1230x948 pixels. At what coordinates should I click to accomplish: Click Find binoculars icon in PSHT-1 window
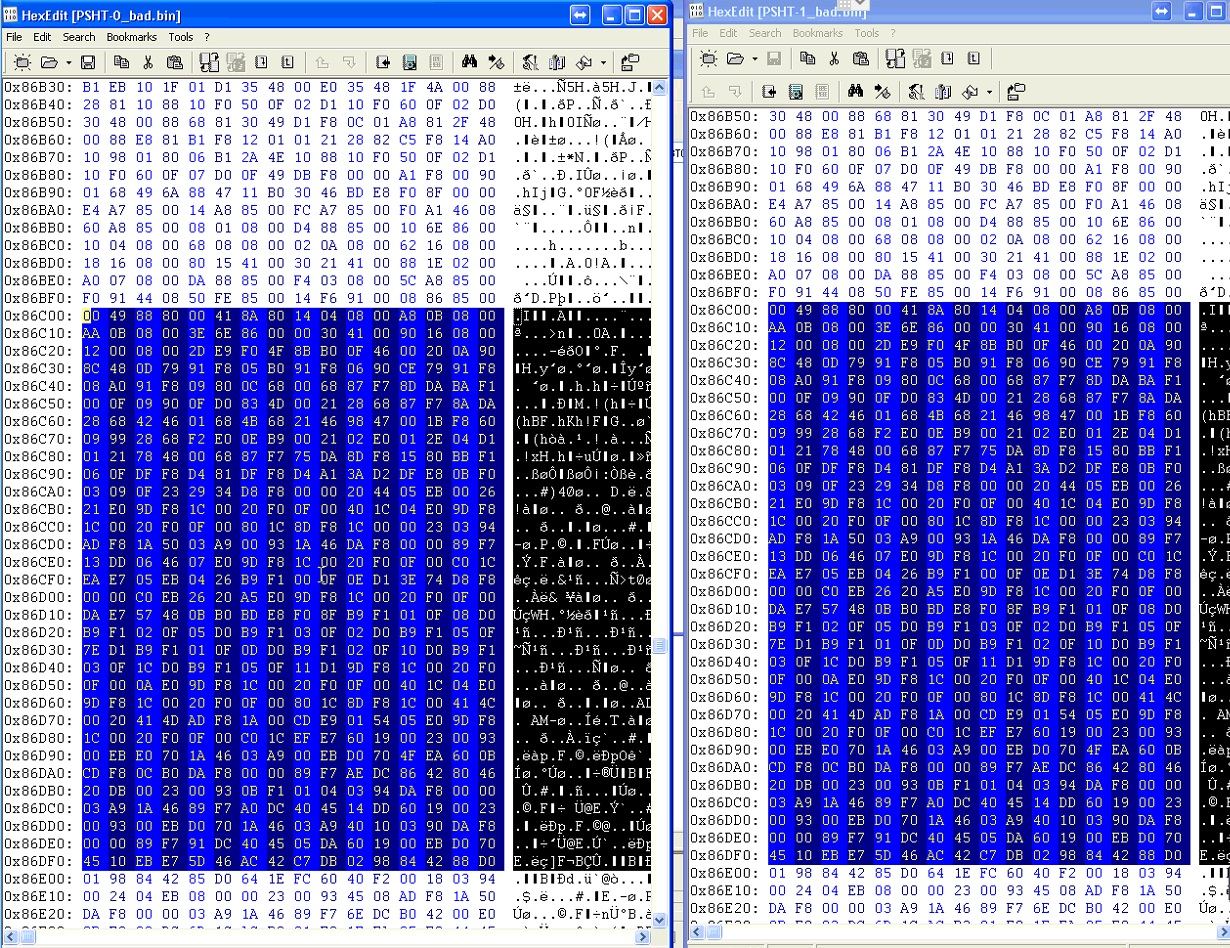coord(855,92)
